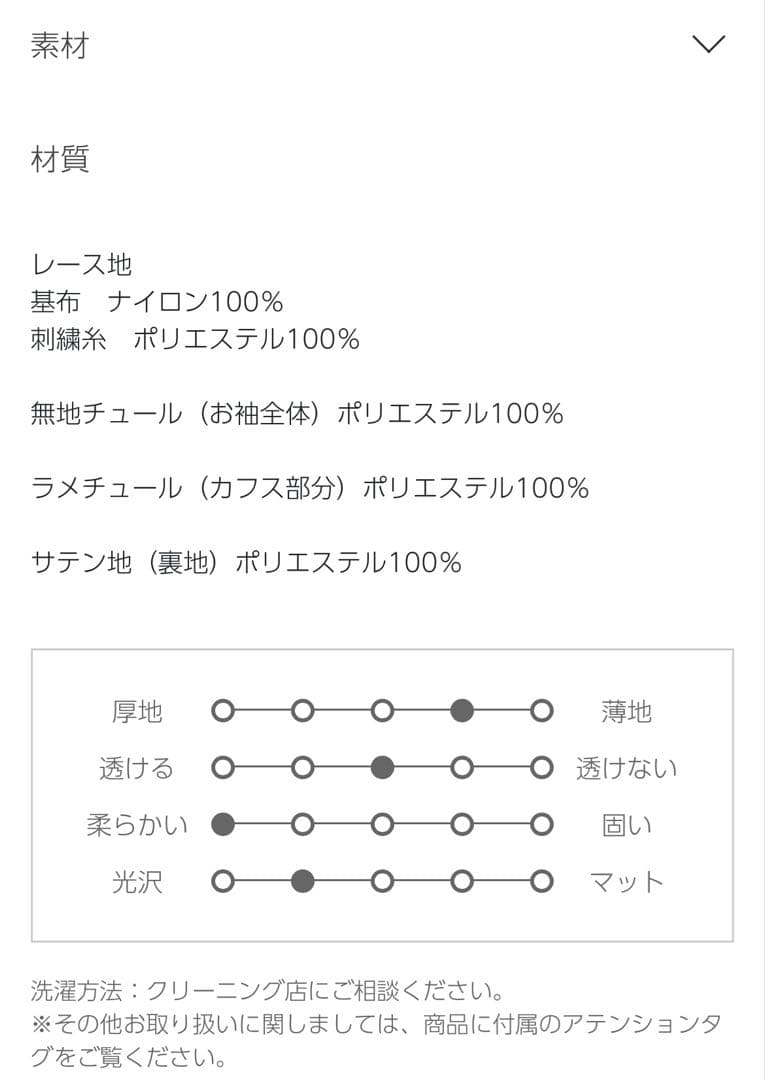Click the 洗濯方法 cleaning instruction text

click(266, 991)
